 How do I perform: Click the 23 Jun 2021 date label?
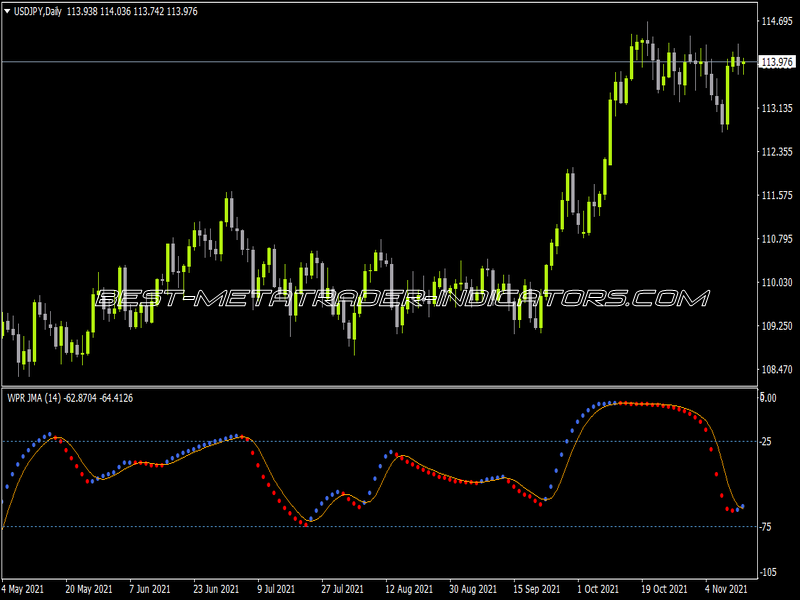(x=216, y=589)
